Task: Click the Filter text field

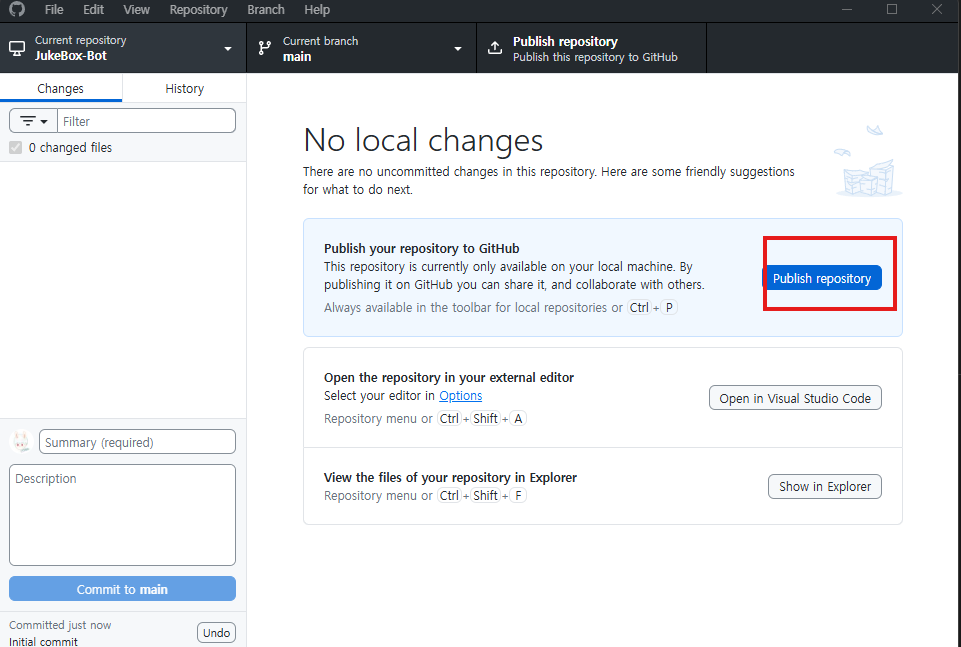Action: coord(146,121)
